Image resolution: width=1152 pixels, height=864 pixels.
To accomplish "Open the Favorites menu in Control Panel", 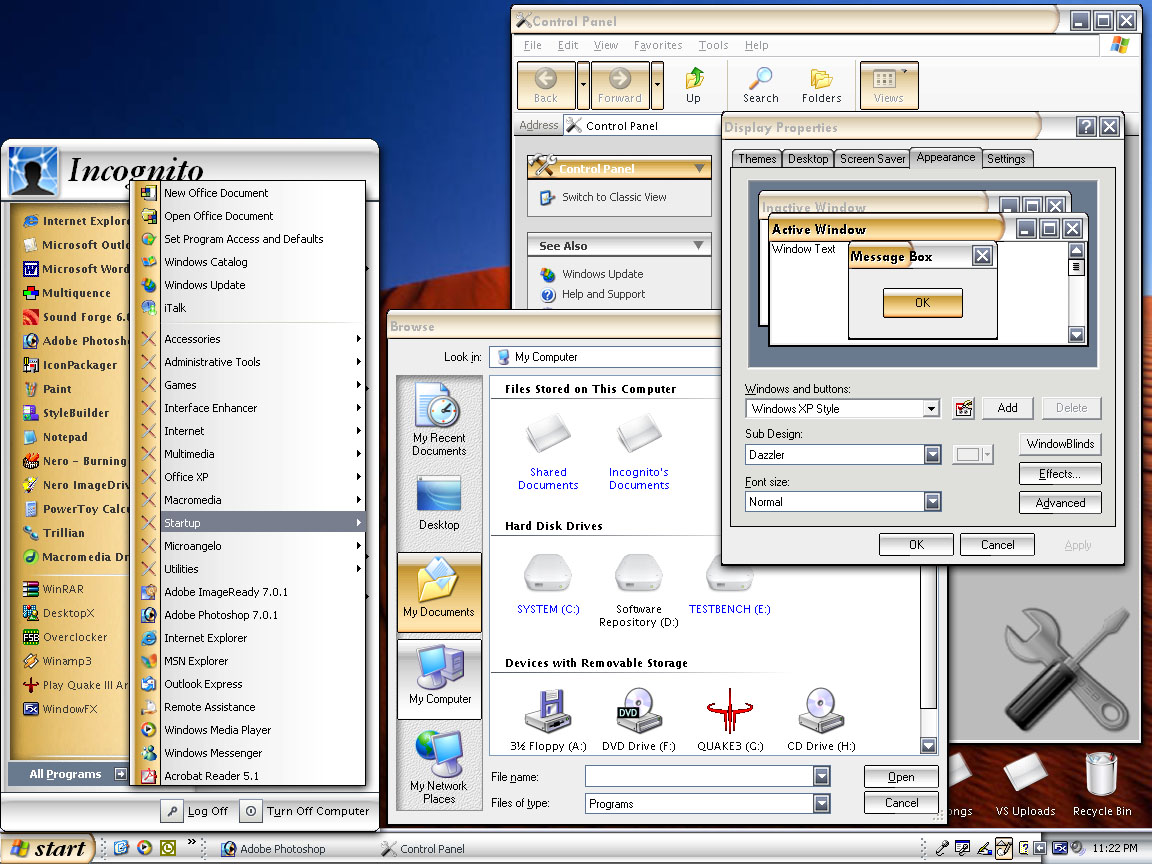I will click(x=658, y=45).
